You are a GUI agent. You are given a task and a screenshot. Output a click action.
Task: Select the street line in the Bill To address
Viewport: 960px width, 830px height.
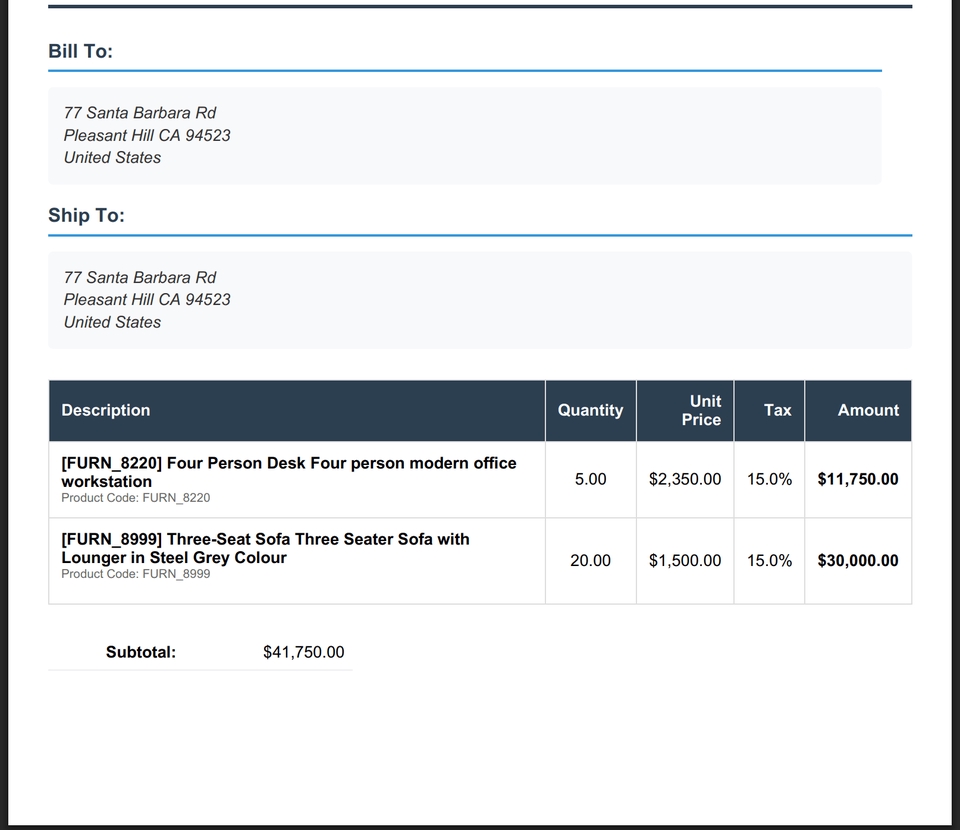[140, 113]
